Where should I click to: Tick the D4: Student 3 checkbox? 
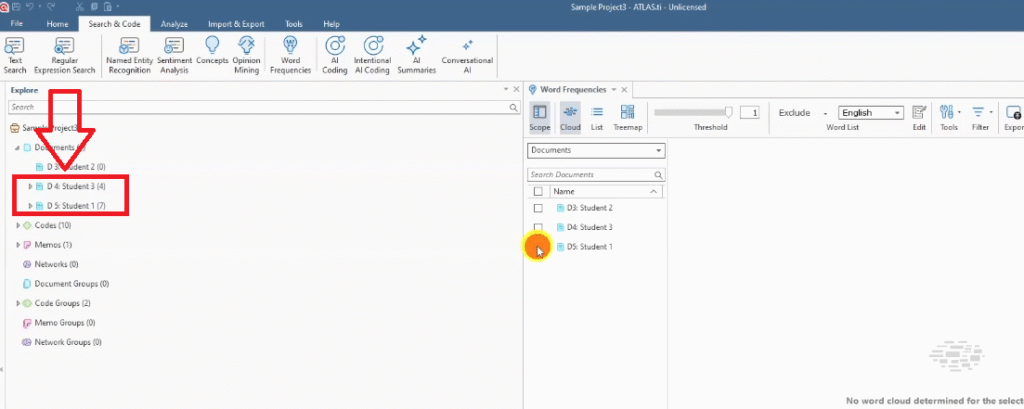pyautogui.click(x=538, y=227)
